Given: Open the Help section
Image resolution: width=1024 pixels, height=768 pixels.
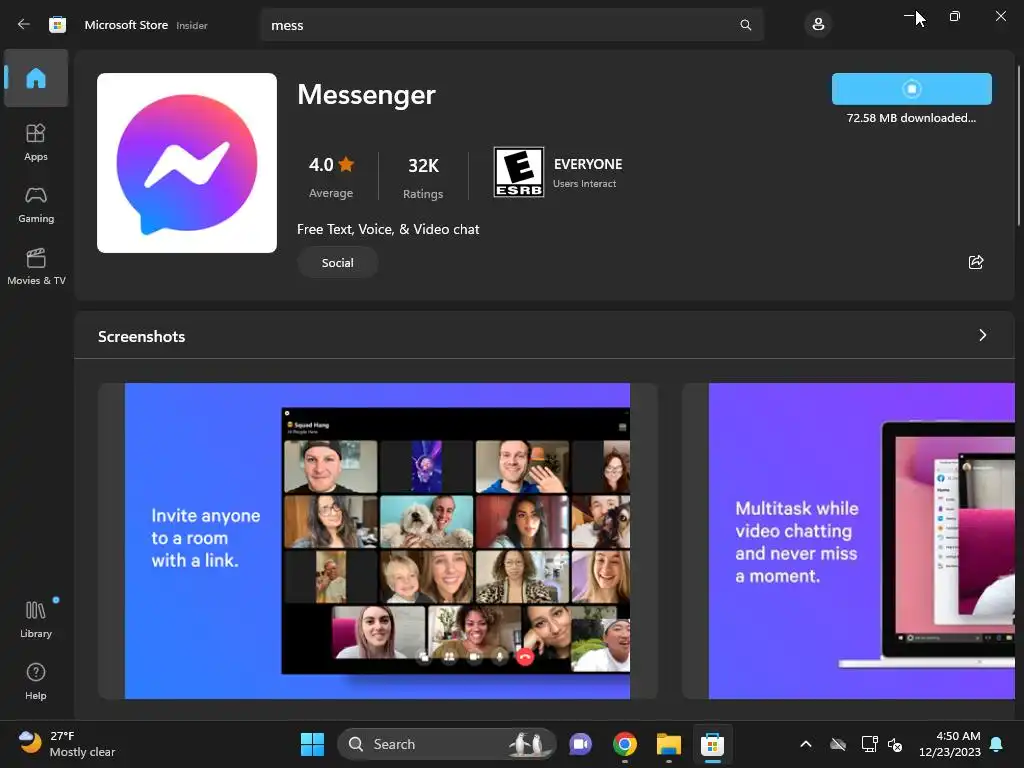Looking at the screenshot, I should [36, 681].
